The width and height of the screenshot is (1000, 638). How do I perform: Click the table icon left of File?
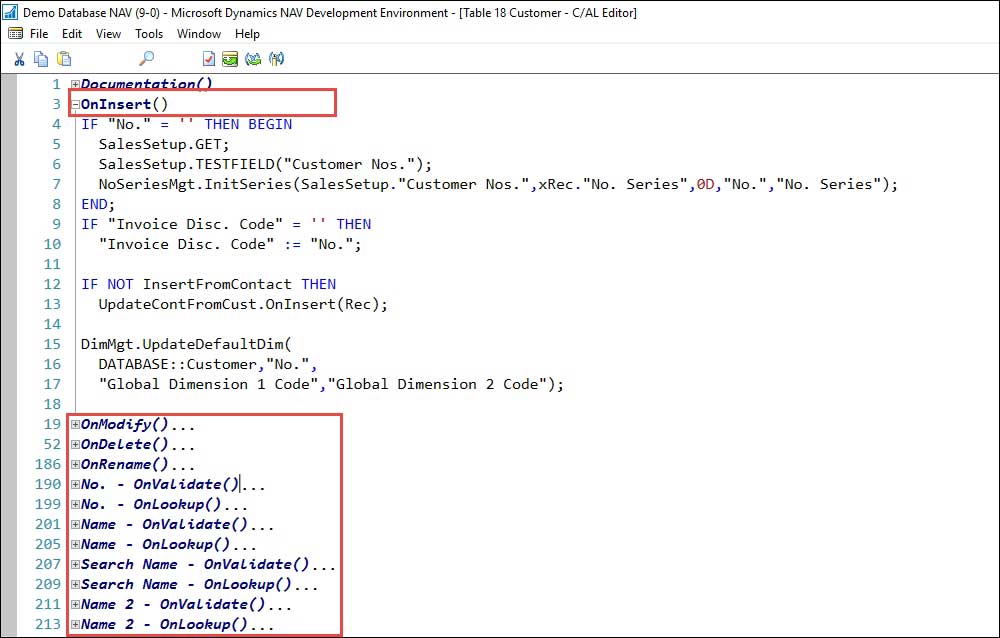pos(16,33)
